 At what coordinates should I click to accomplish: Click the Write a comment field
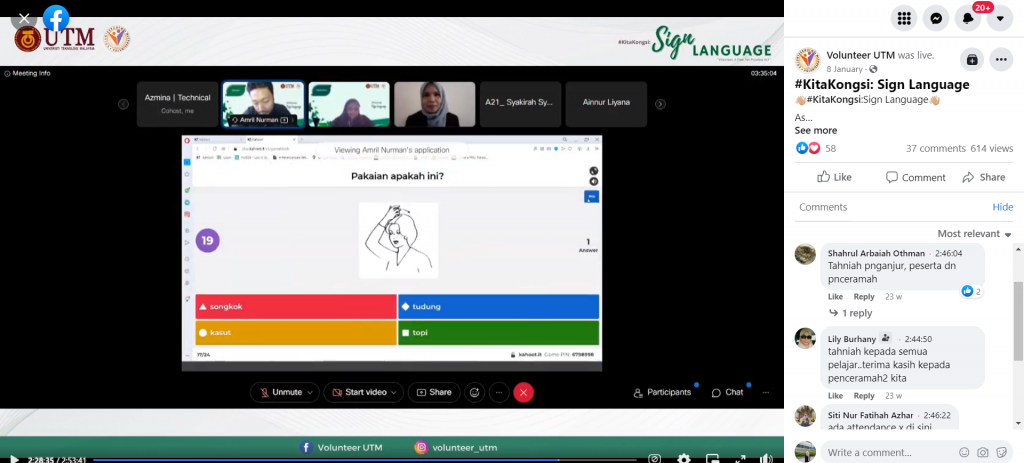pos(880,453)
